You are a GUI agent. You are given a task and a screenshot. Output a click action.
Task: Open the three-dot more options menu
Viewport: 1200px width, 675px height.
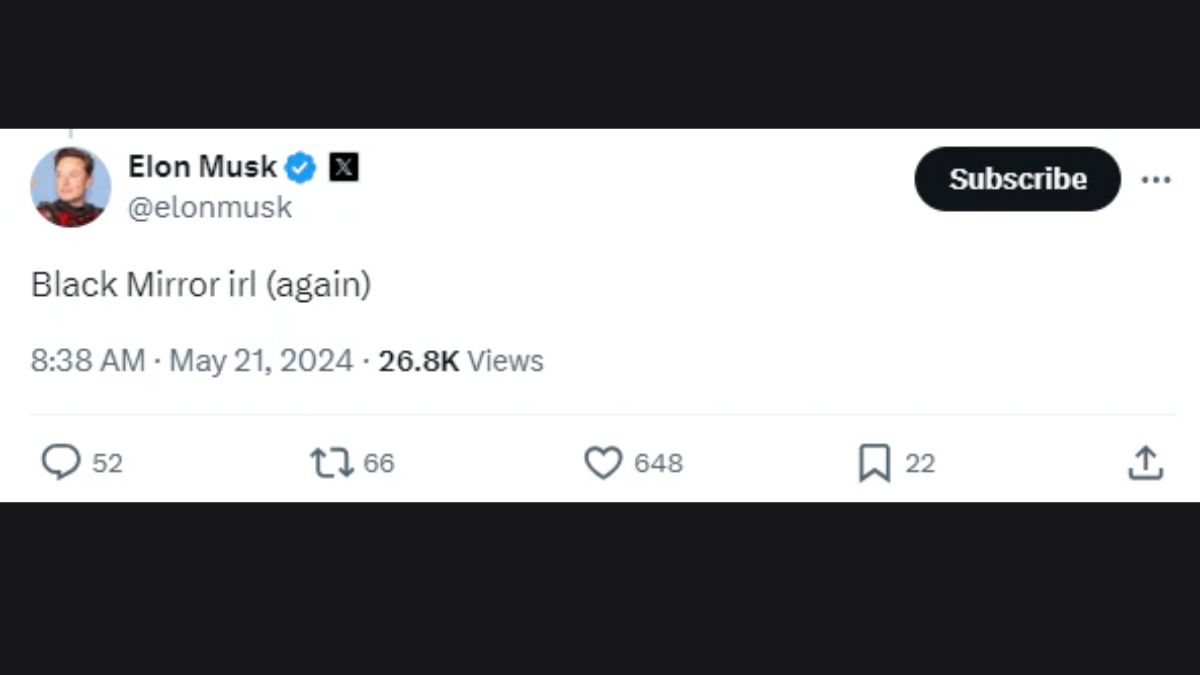(x=1155, y=180)
